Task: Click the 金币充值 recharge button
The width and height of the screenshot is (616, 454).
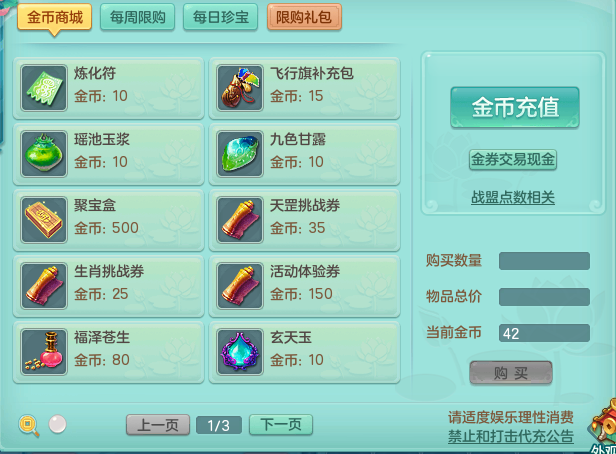Action: pos(515,107)
